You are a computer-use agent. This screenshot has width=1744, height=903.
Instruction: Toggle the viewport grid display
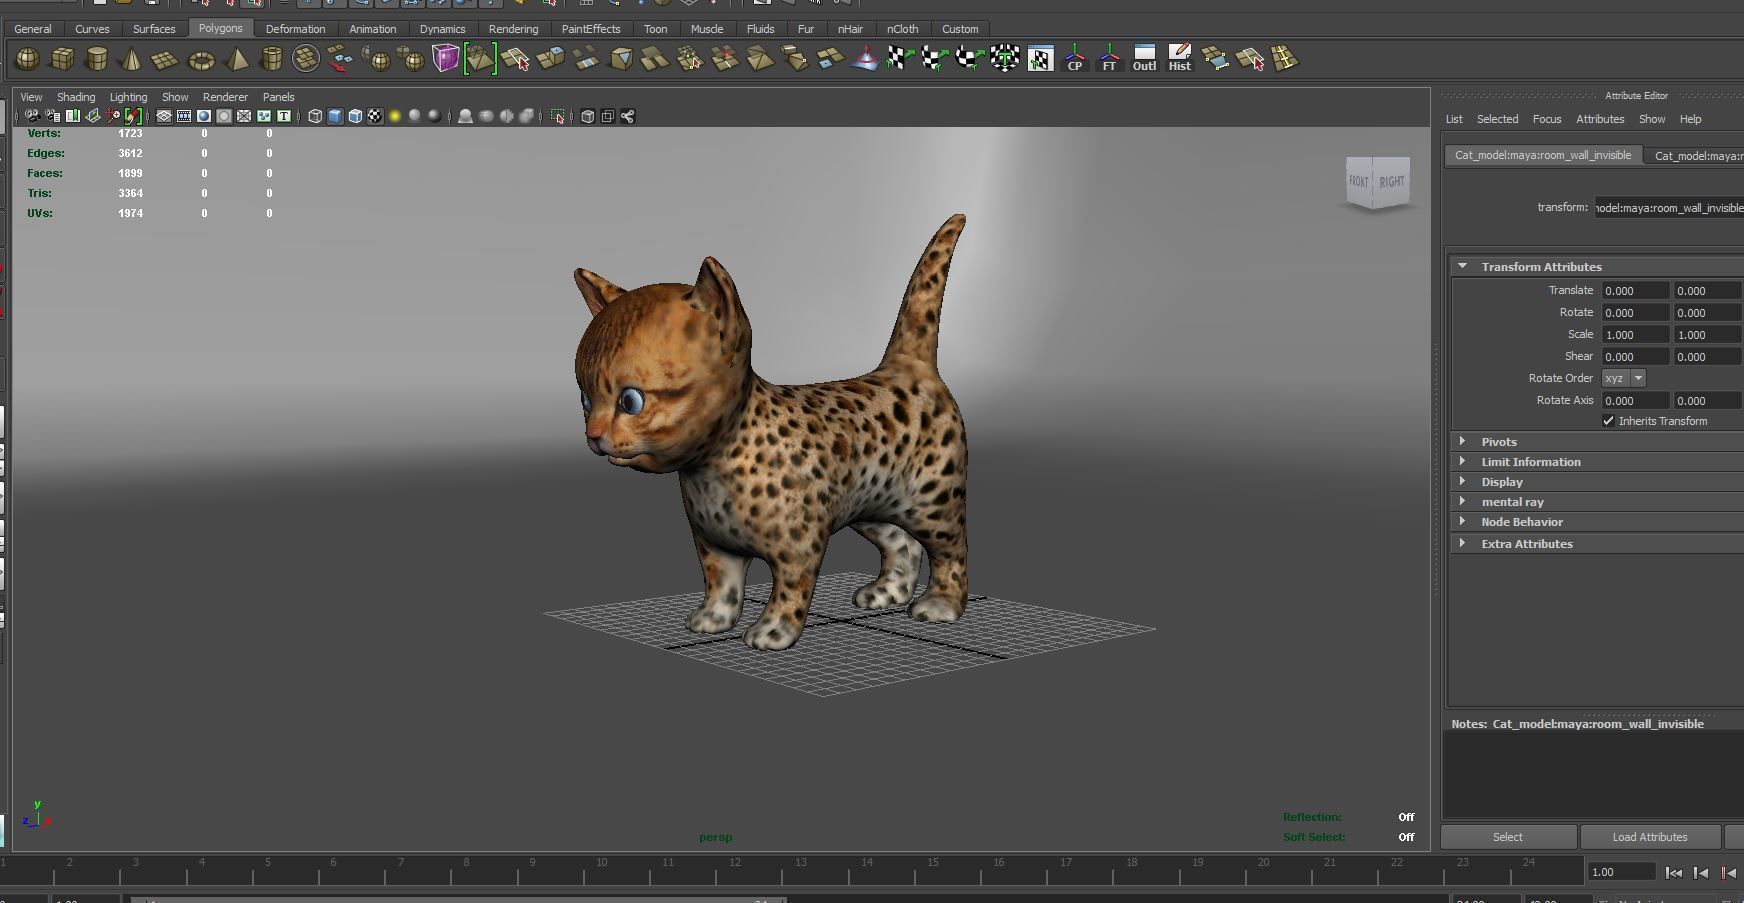[164, 116]
